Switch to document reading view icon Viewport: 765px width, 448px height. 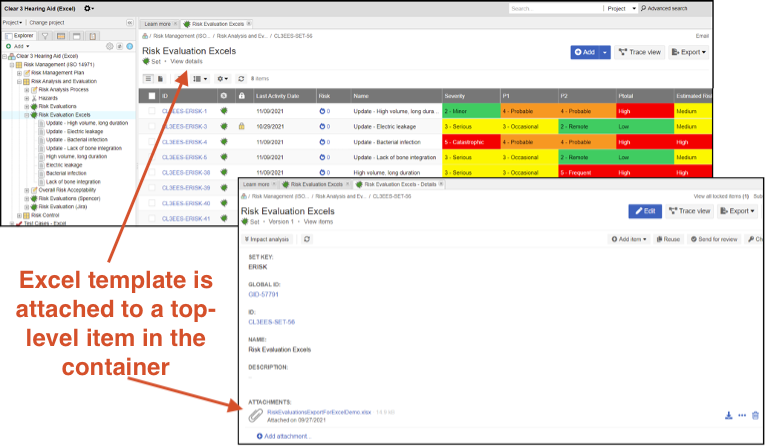(x=160, y=79)
